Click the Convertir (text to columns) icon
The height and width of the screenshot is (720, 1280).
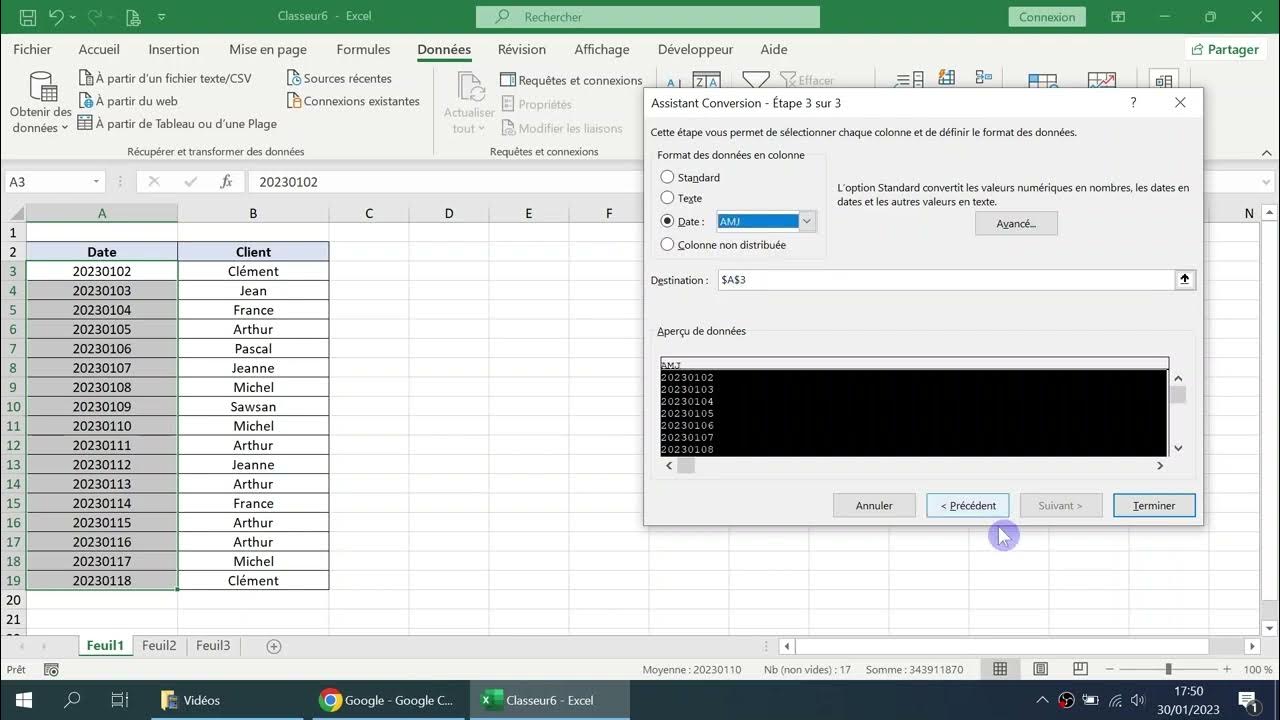(x=909, y=81)
